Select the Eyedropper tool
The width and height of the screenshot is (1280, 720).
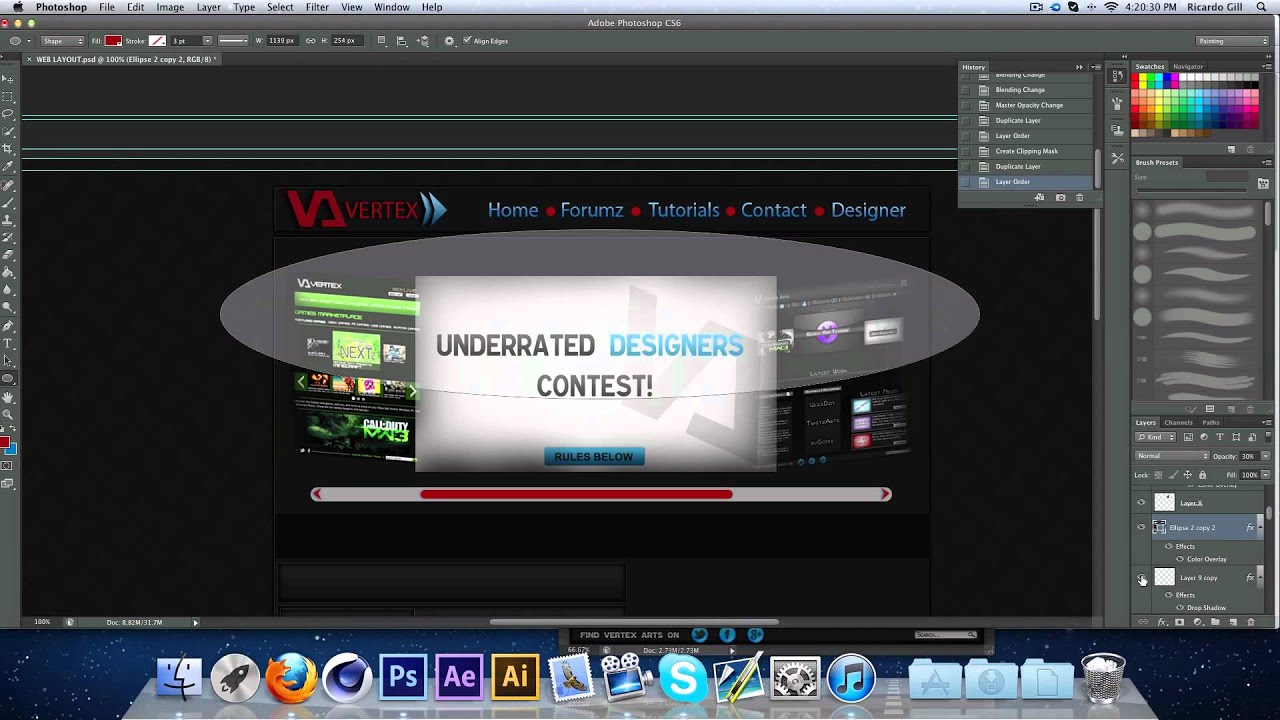8,167
